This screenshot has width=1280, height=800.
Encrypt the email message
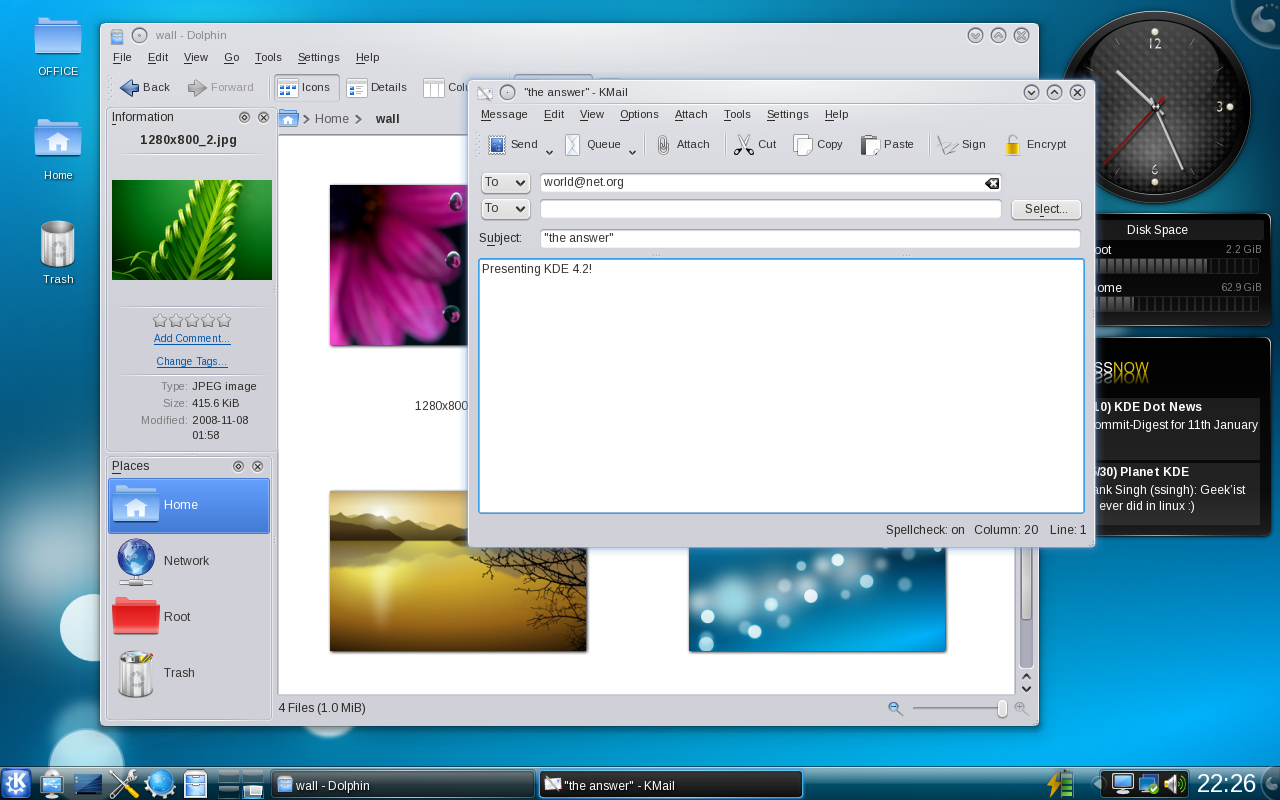[x=1036, y=144]
